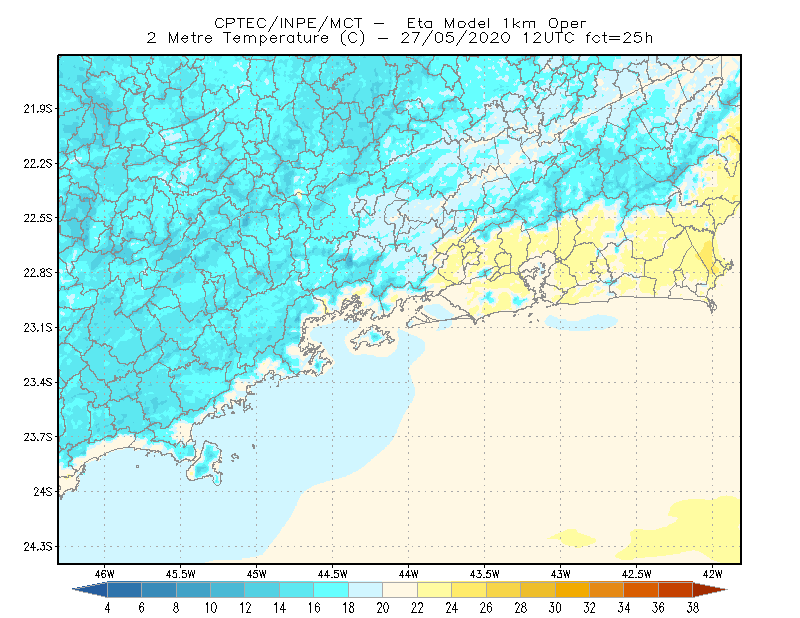Click the legend swatch between 26 and 28
This screenshot has width=800, height=618.
(504, 590)
